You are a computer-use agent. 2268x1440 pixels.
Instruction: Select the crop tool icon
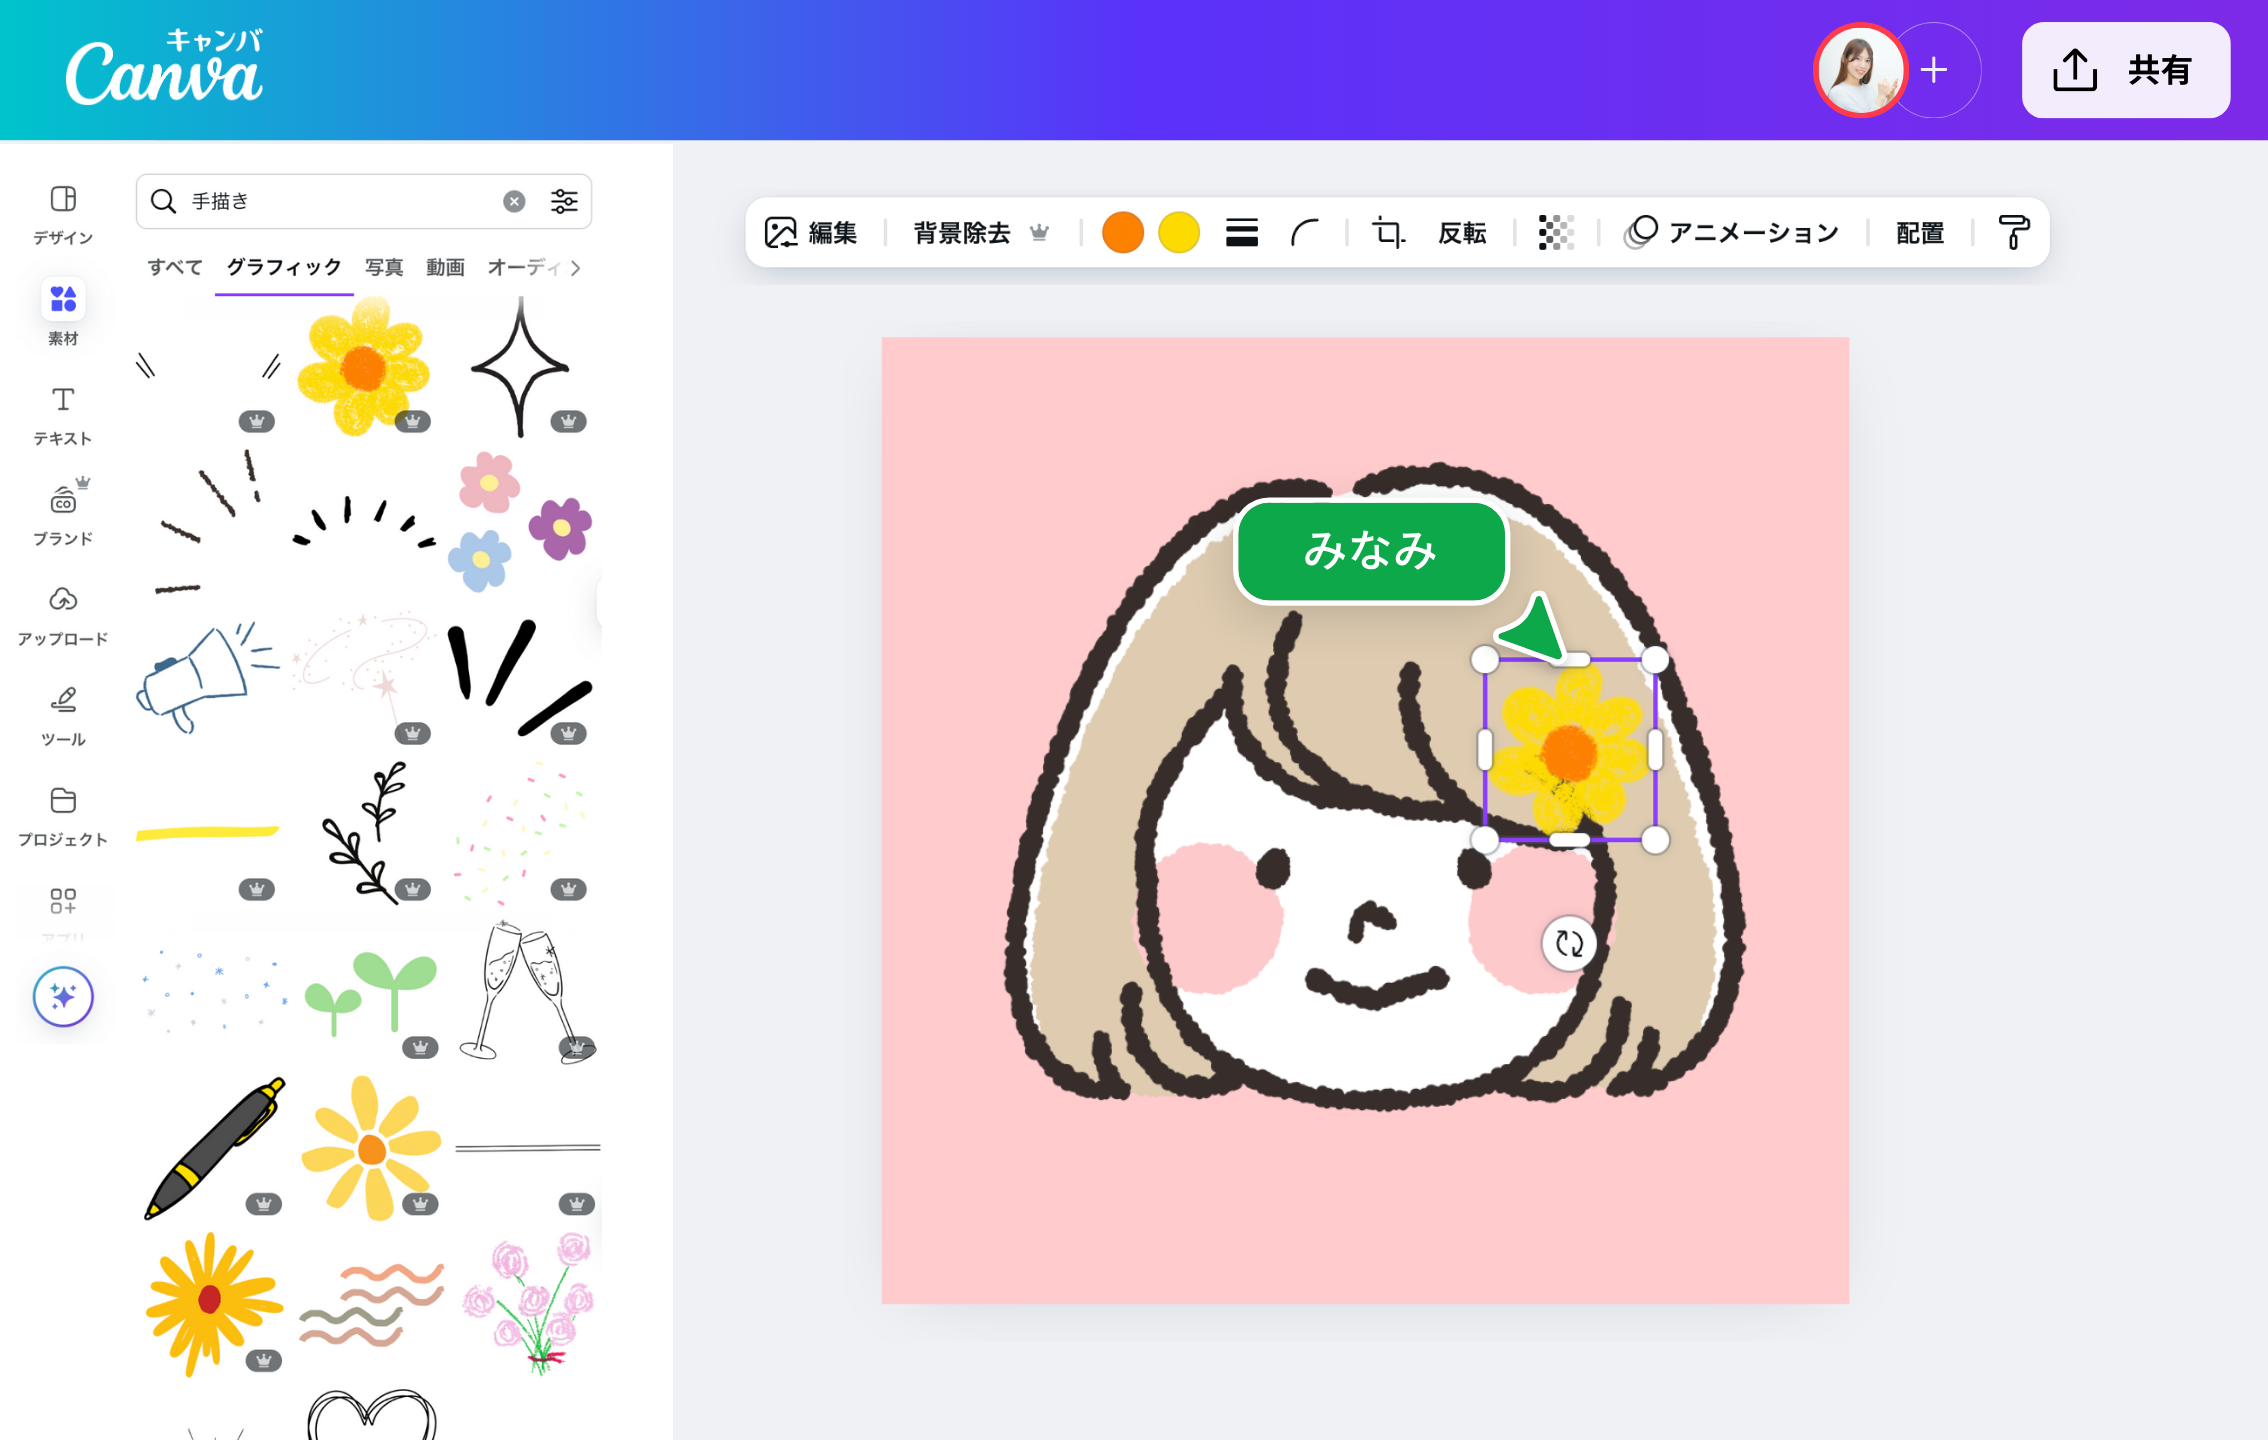click(x=1388, y=232)
